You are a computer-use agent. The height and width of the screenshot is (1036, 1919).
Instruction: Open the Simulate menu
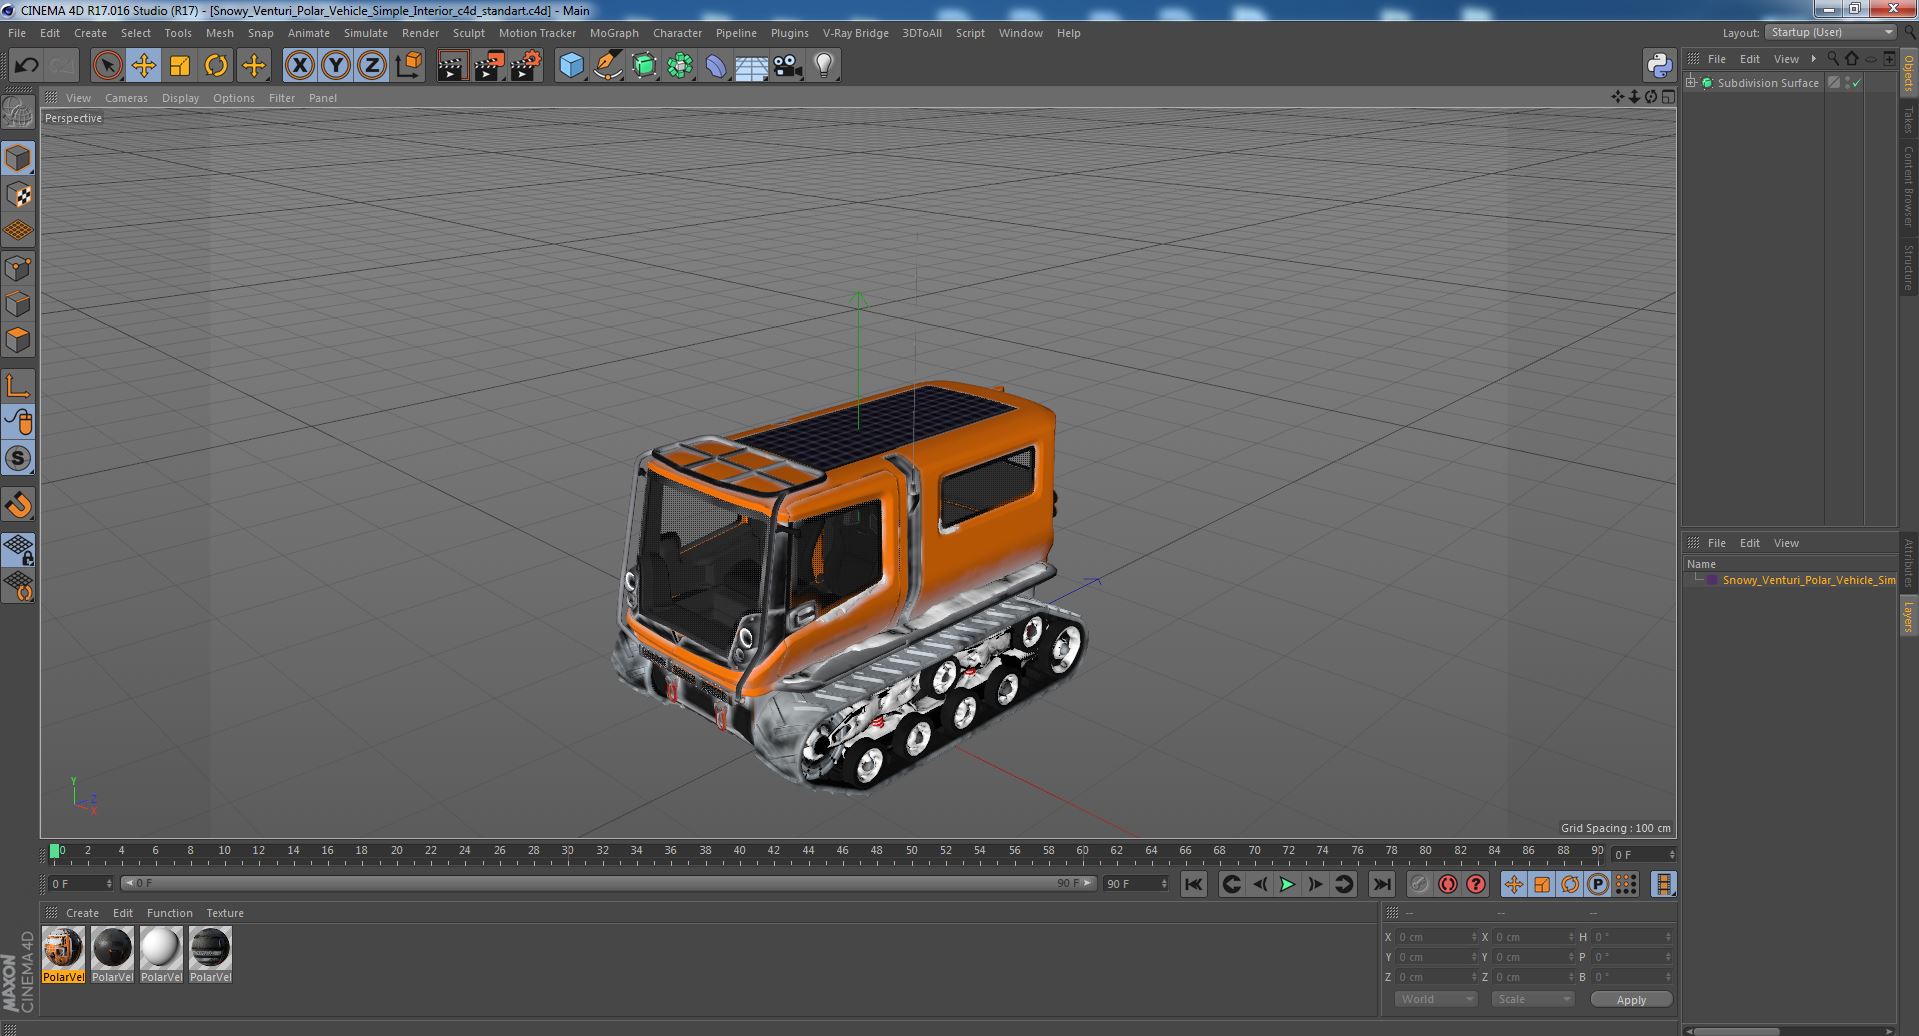pos(366,33)
